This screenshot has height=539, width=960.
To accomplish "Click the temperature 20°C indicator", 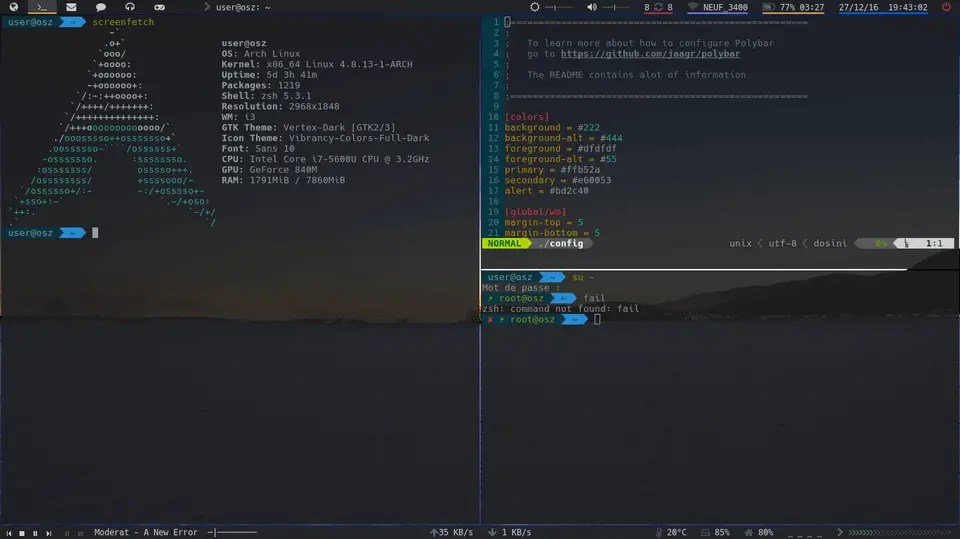I will 671,532.
